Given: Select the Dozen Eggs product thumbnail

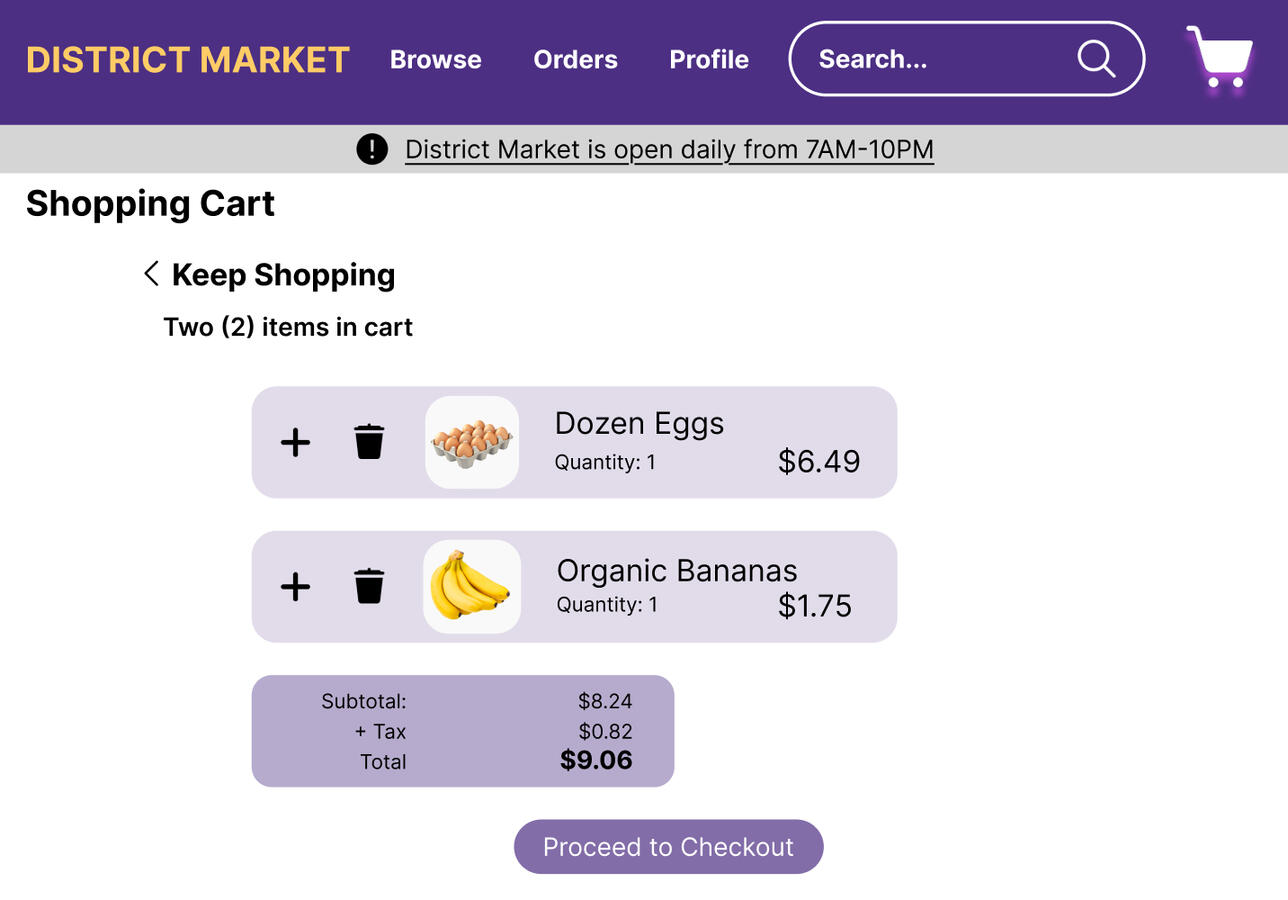Looking at the screenshot, I should [x=471, y=441].
